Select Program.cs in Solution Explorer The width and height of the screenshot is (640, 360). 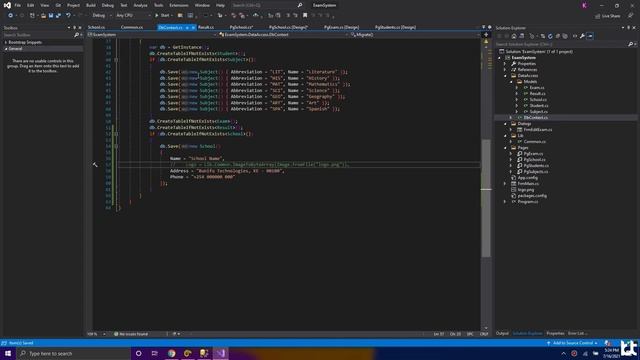click(x=528, y=202)
